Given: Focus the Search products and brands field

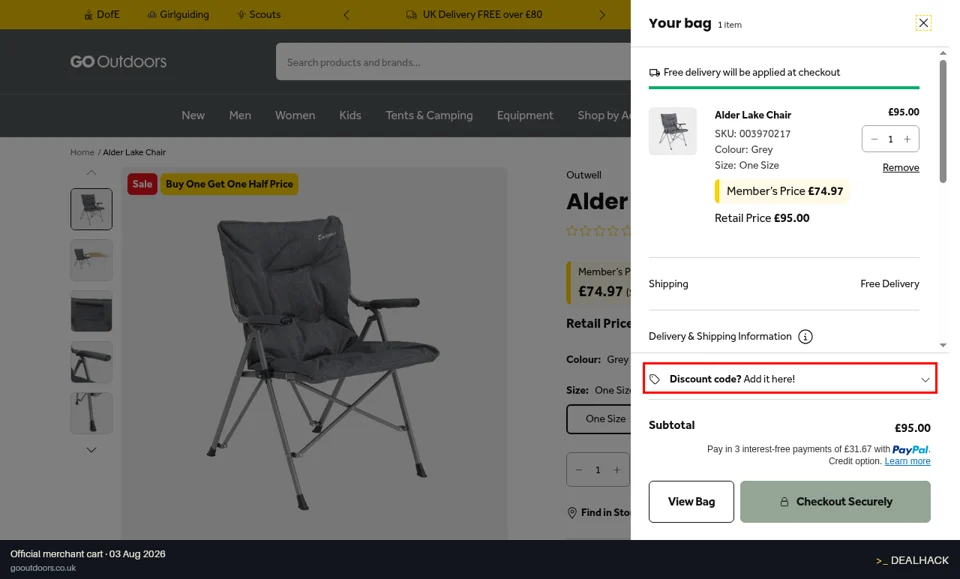Looking at the screenshot, I should point(453,62).
